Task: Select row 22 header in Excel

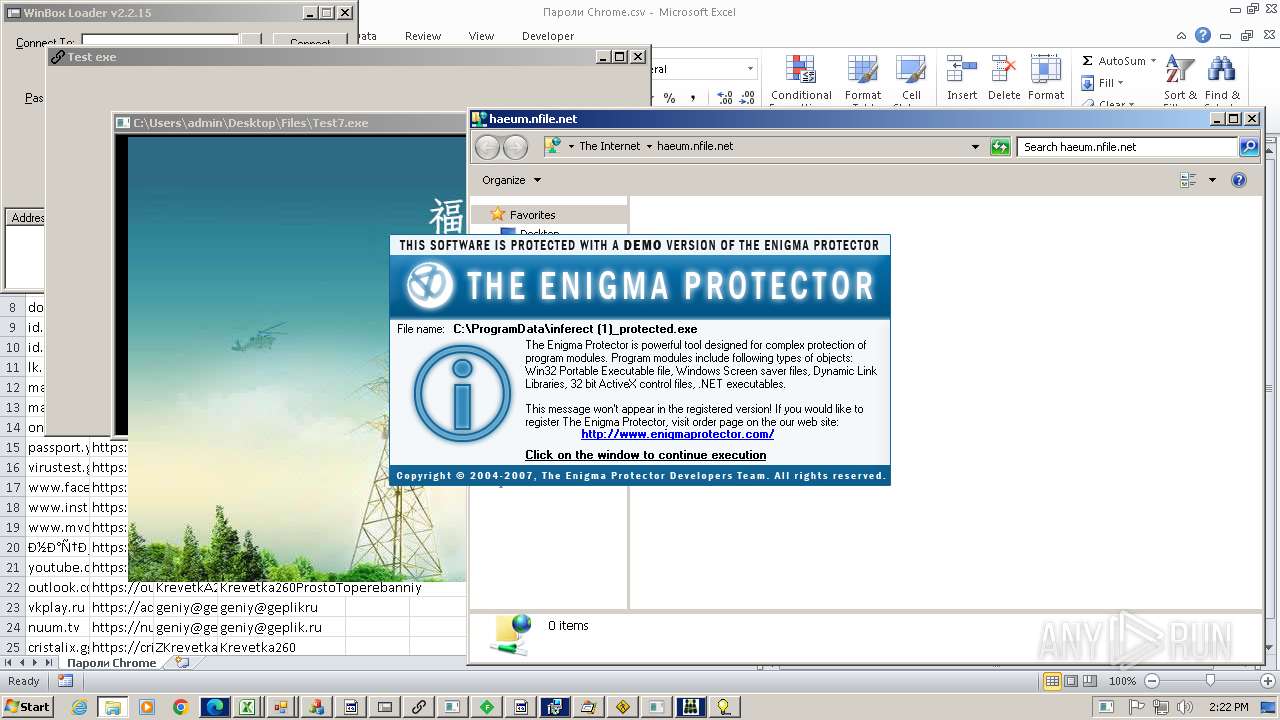Action: click(x=13, y=588)
